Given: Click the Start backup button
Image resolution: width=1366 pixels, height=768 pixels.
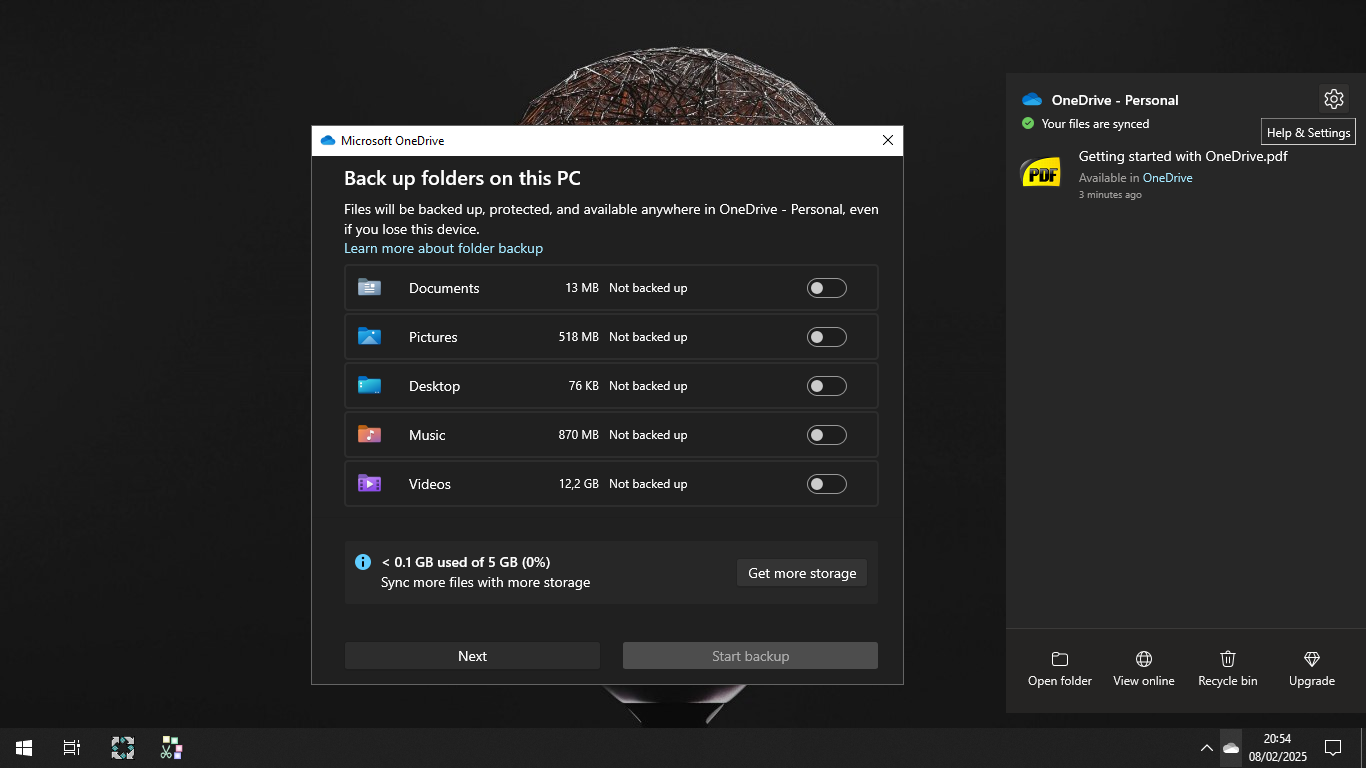Looking at the screenshot, I should [750, 656].
